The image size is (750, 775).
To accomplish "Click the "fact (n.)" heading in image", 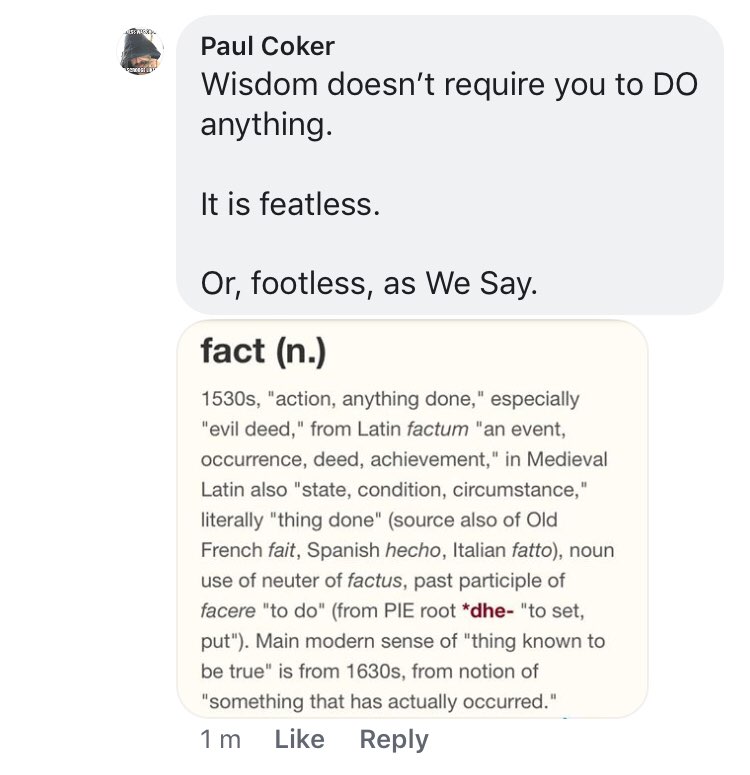I will tap(263, 351).
